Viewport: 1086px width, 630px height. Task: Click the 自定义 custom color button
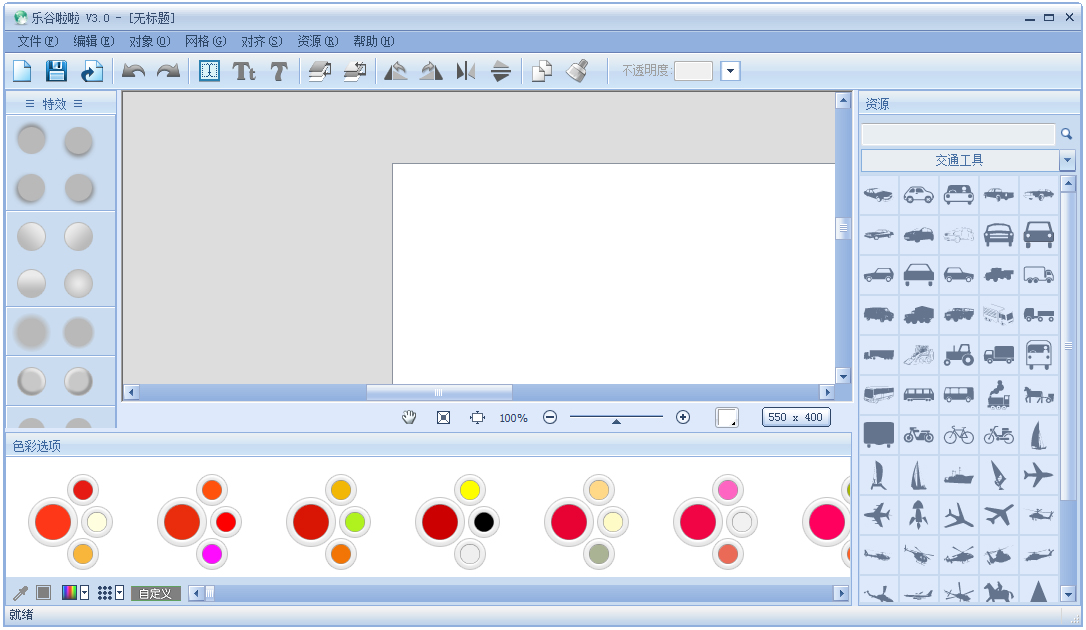pos(155,593)
